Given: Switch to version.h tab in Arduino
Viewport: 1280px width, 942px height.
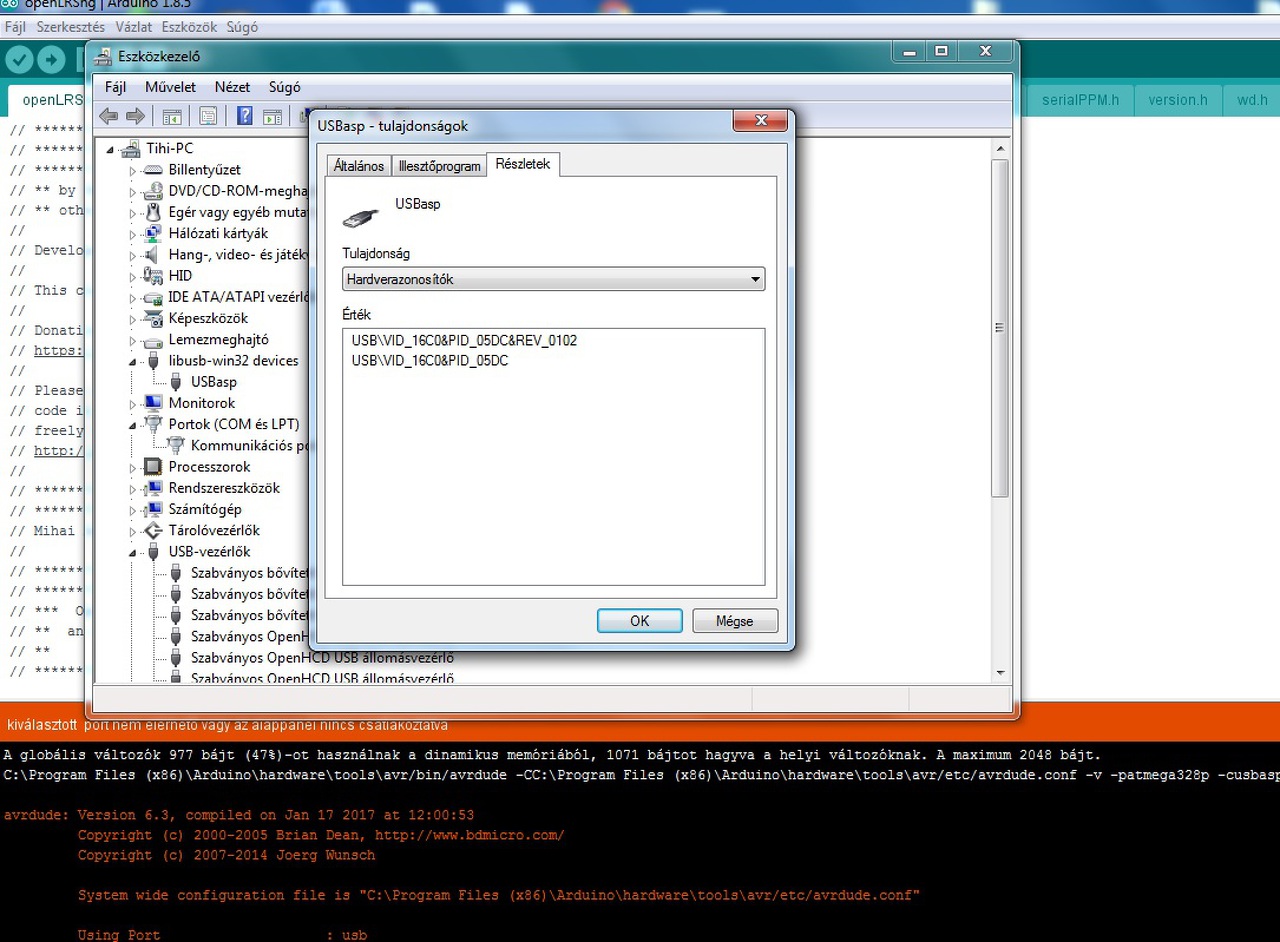Looking at the screenshot, I should tap(1177, 100).
